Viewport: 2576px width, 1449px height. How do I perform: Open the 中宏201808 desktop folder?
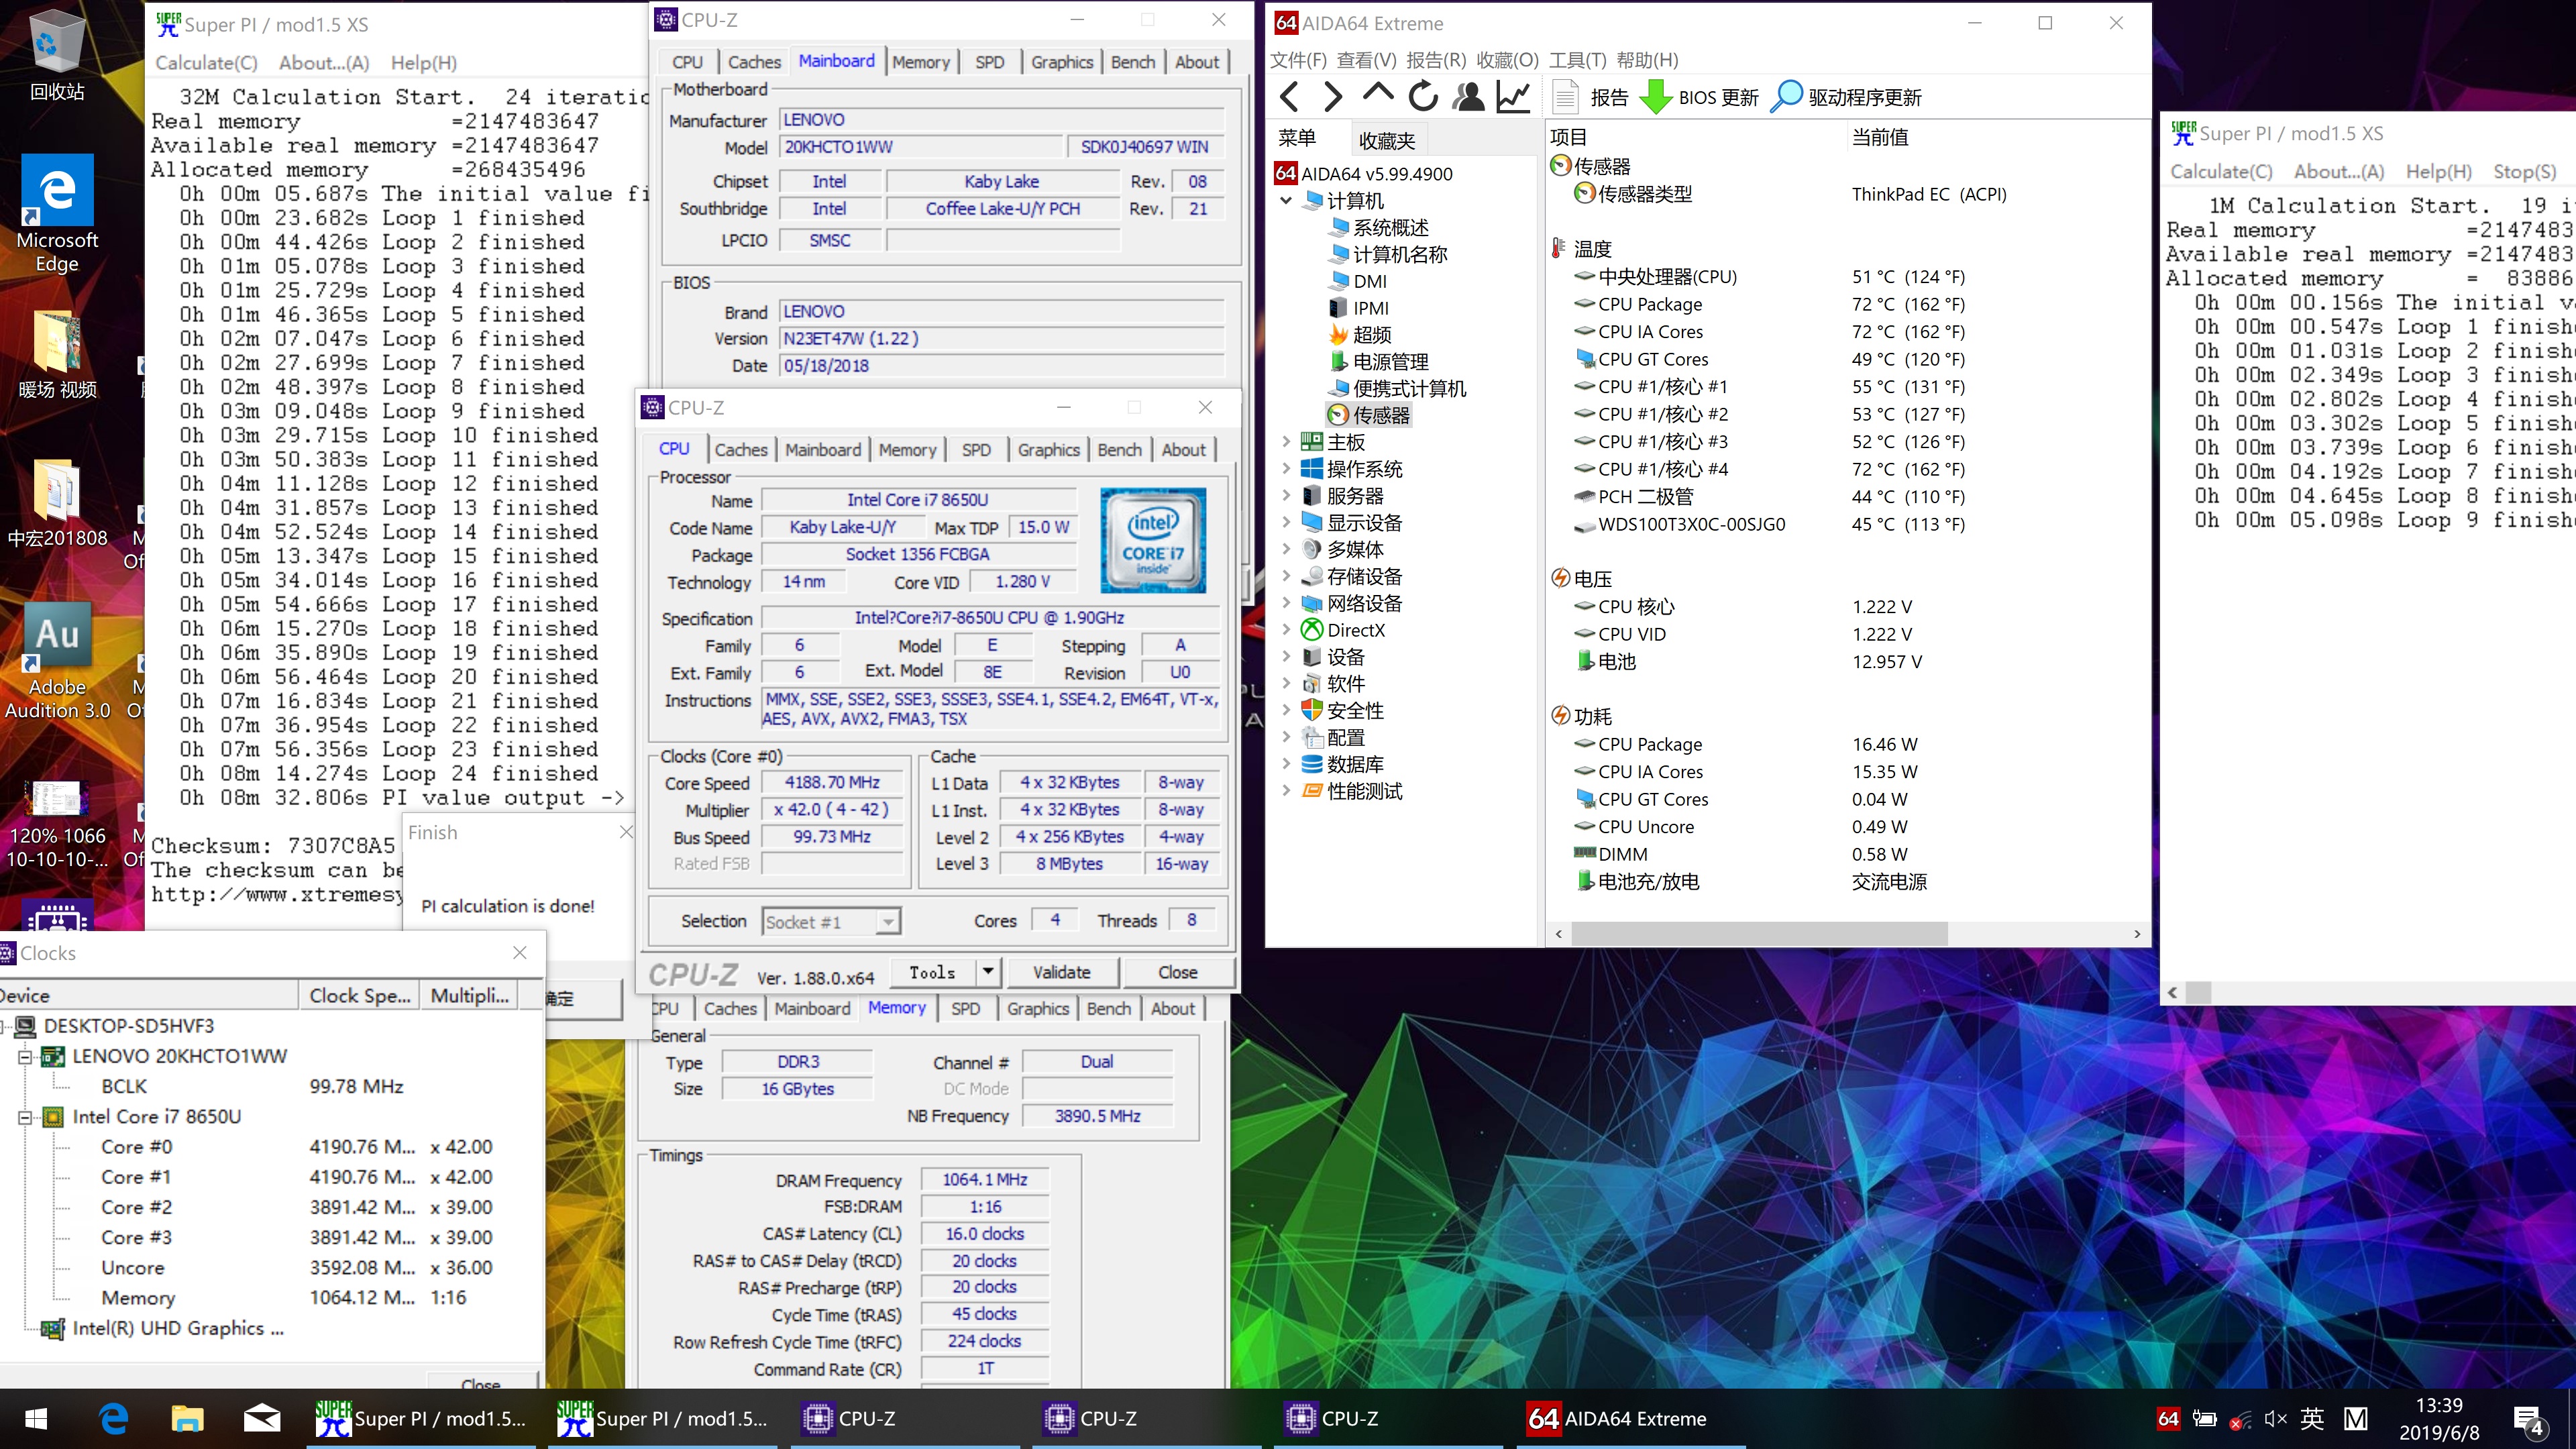pos(57,504)
